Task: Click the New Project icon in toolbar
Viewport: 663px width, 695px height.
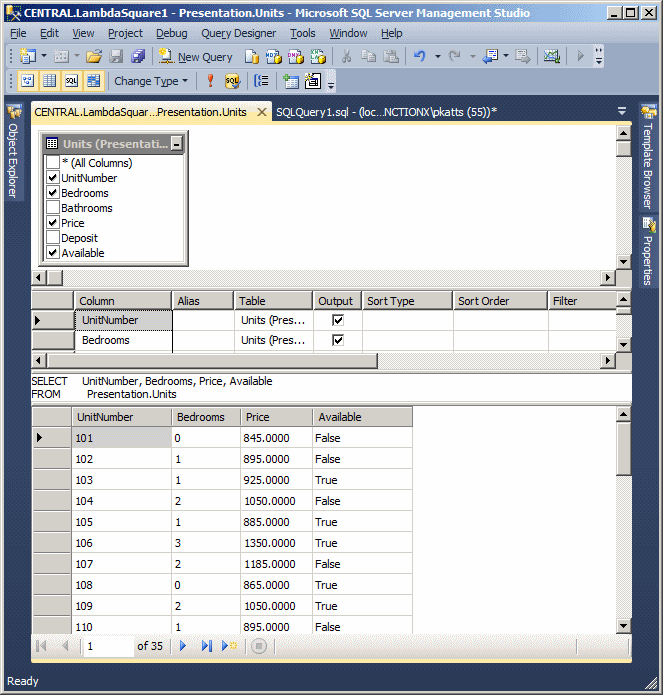Action: click(27, 56)
